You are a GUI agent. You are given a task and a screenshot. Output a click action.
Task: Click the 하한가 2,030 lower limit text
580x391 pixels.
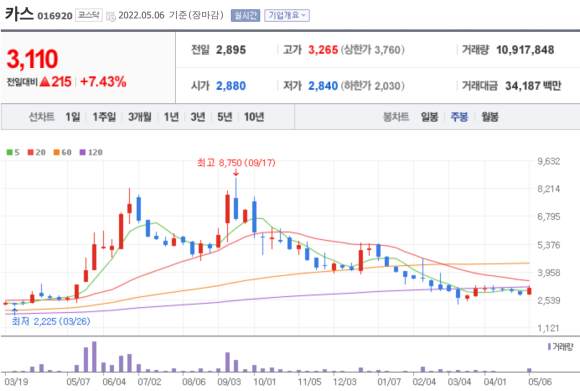372,86
